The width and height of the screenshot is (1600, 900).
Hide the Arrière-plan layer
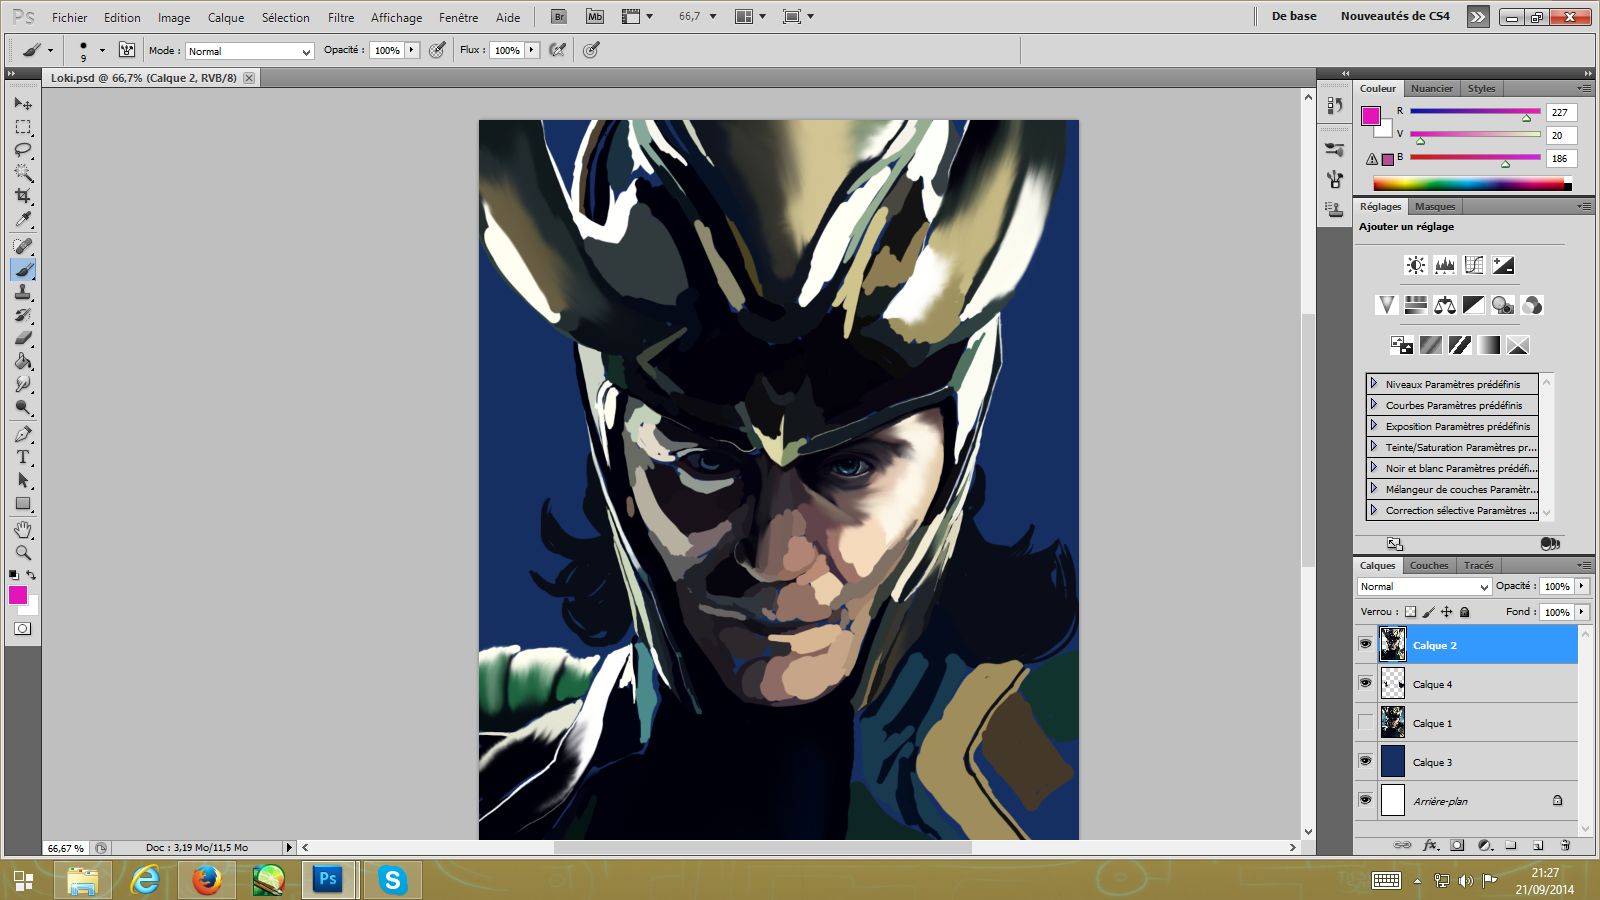click(1365, 800)
